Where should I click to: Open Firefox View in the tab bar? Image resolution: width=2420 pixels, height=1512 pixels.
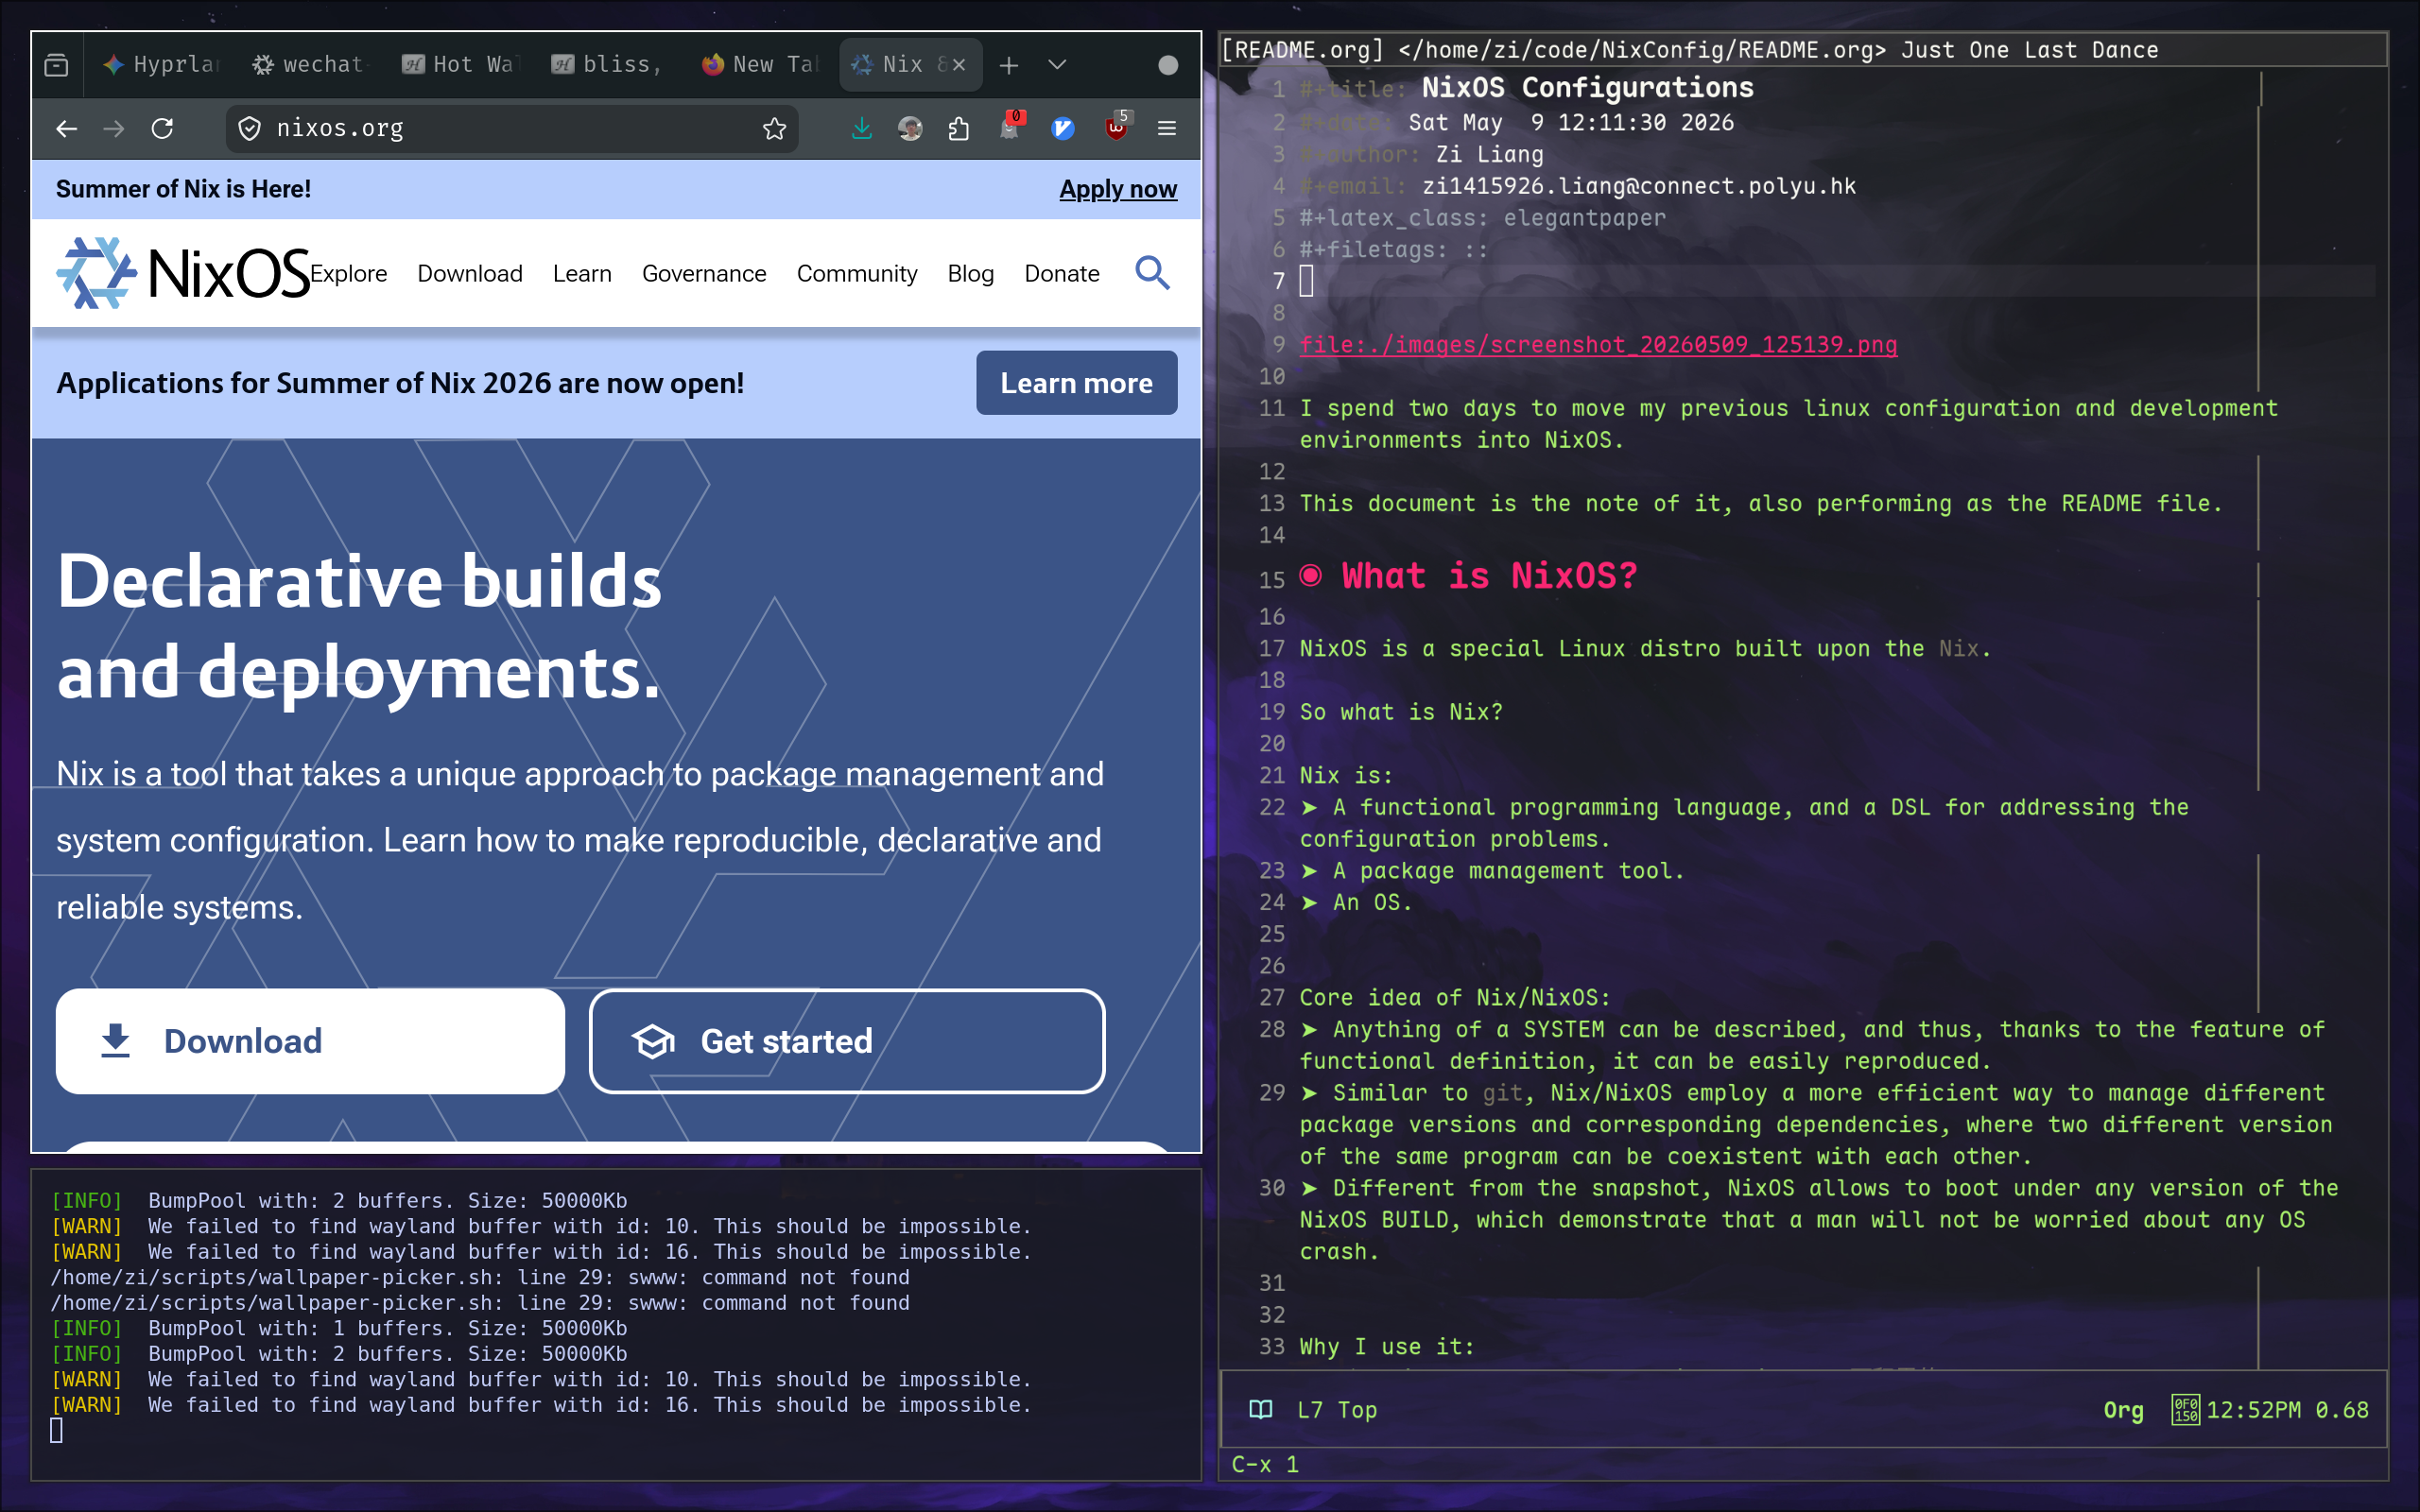pyautogui.click(x=57, y=65)
